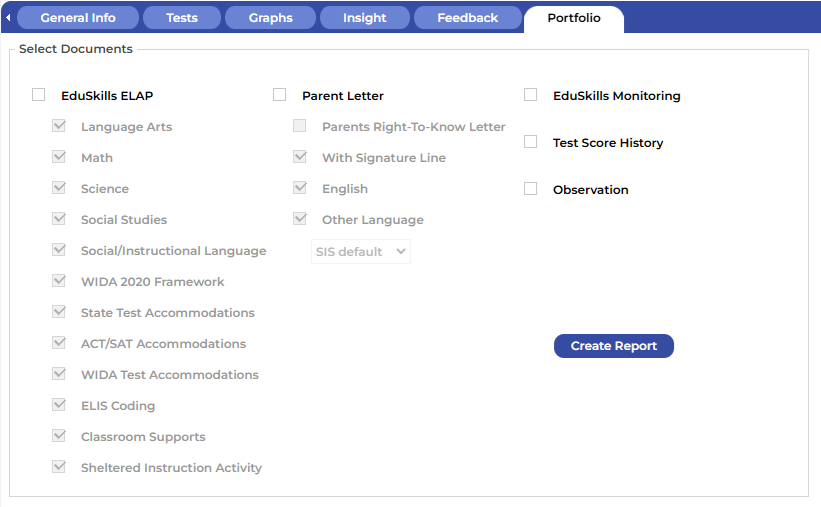Toggle the Other Language checkbox
This screenshot has height=507, width=821.
point(300,220)
